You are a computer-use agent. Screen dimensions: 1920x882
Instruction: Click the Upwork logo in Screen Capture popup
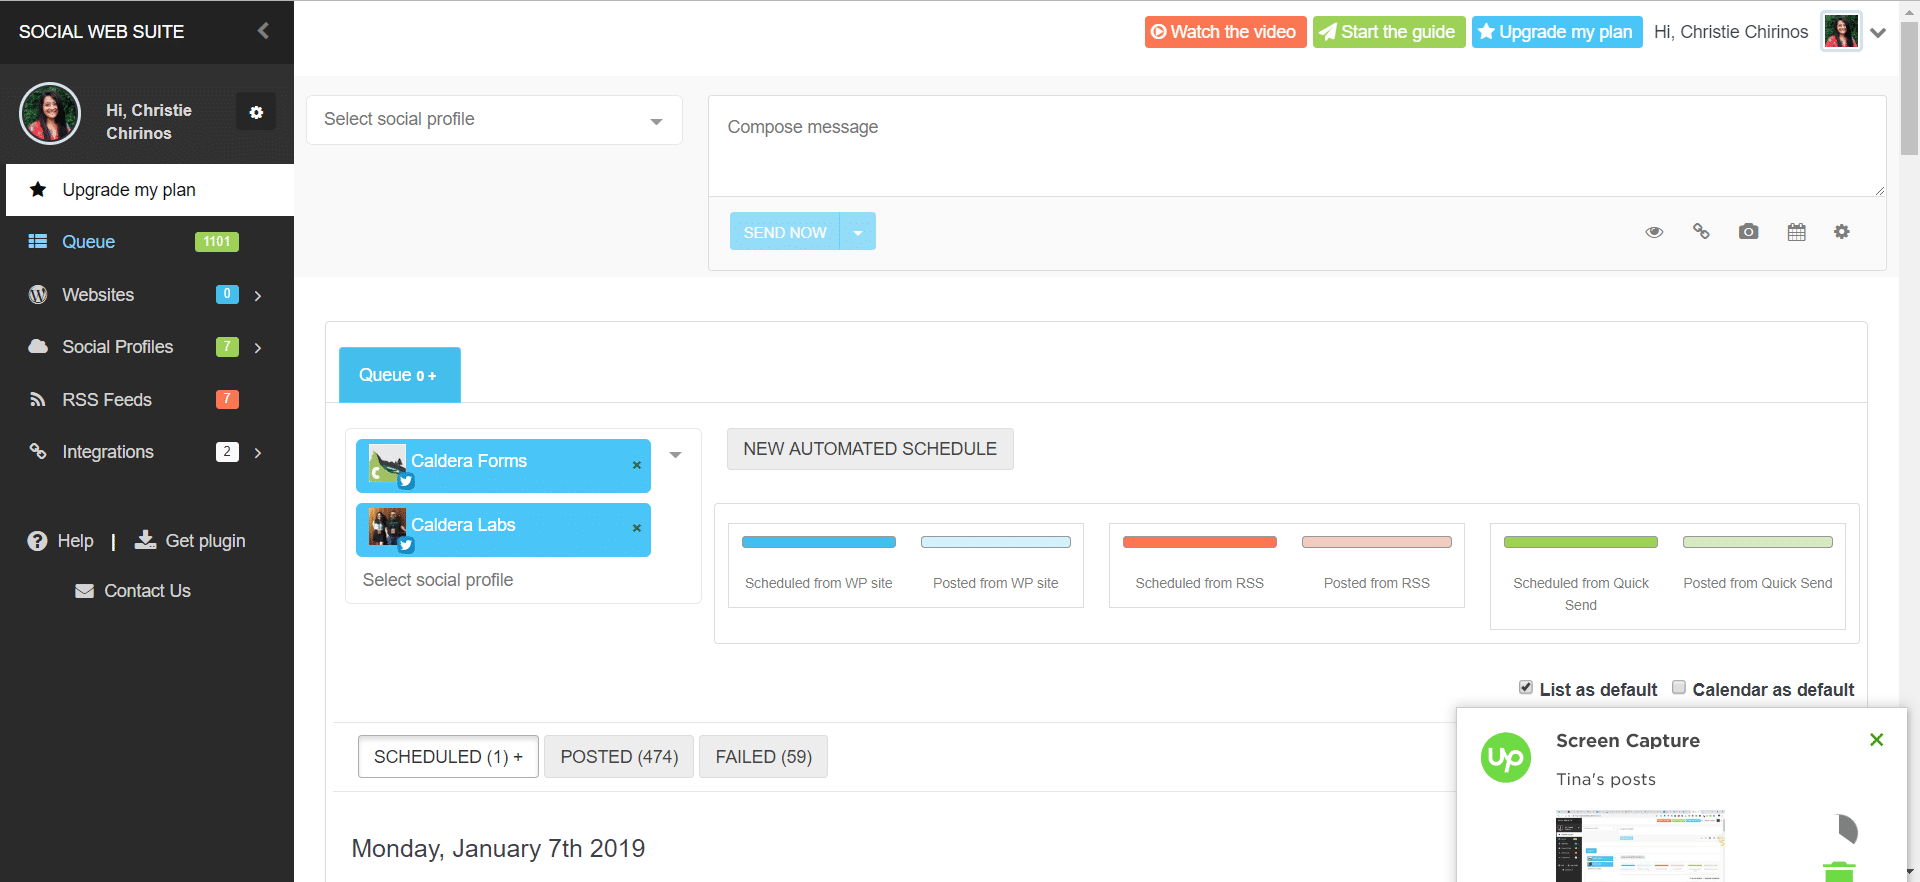coord(1506,758)
